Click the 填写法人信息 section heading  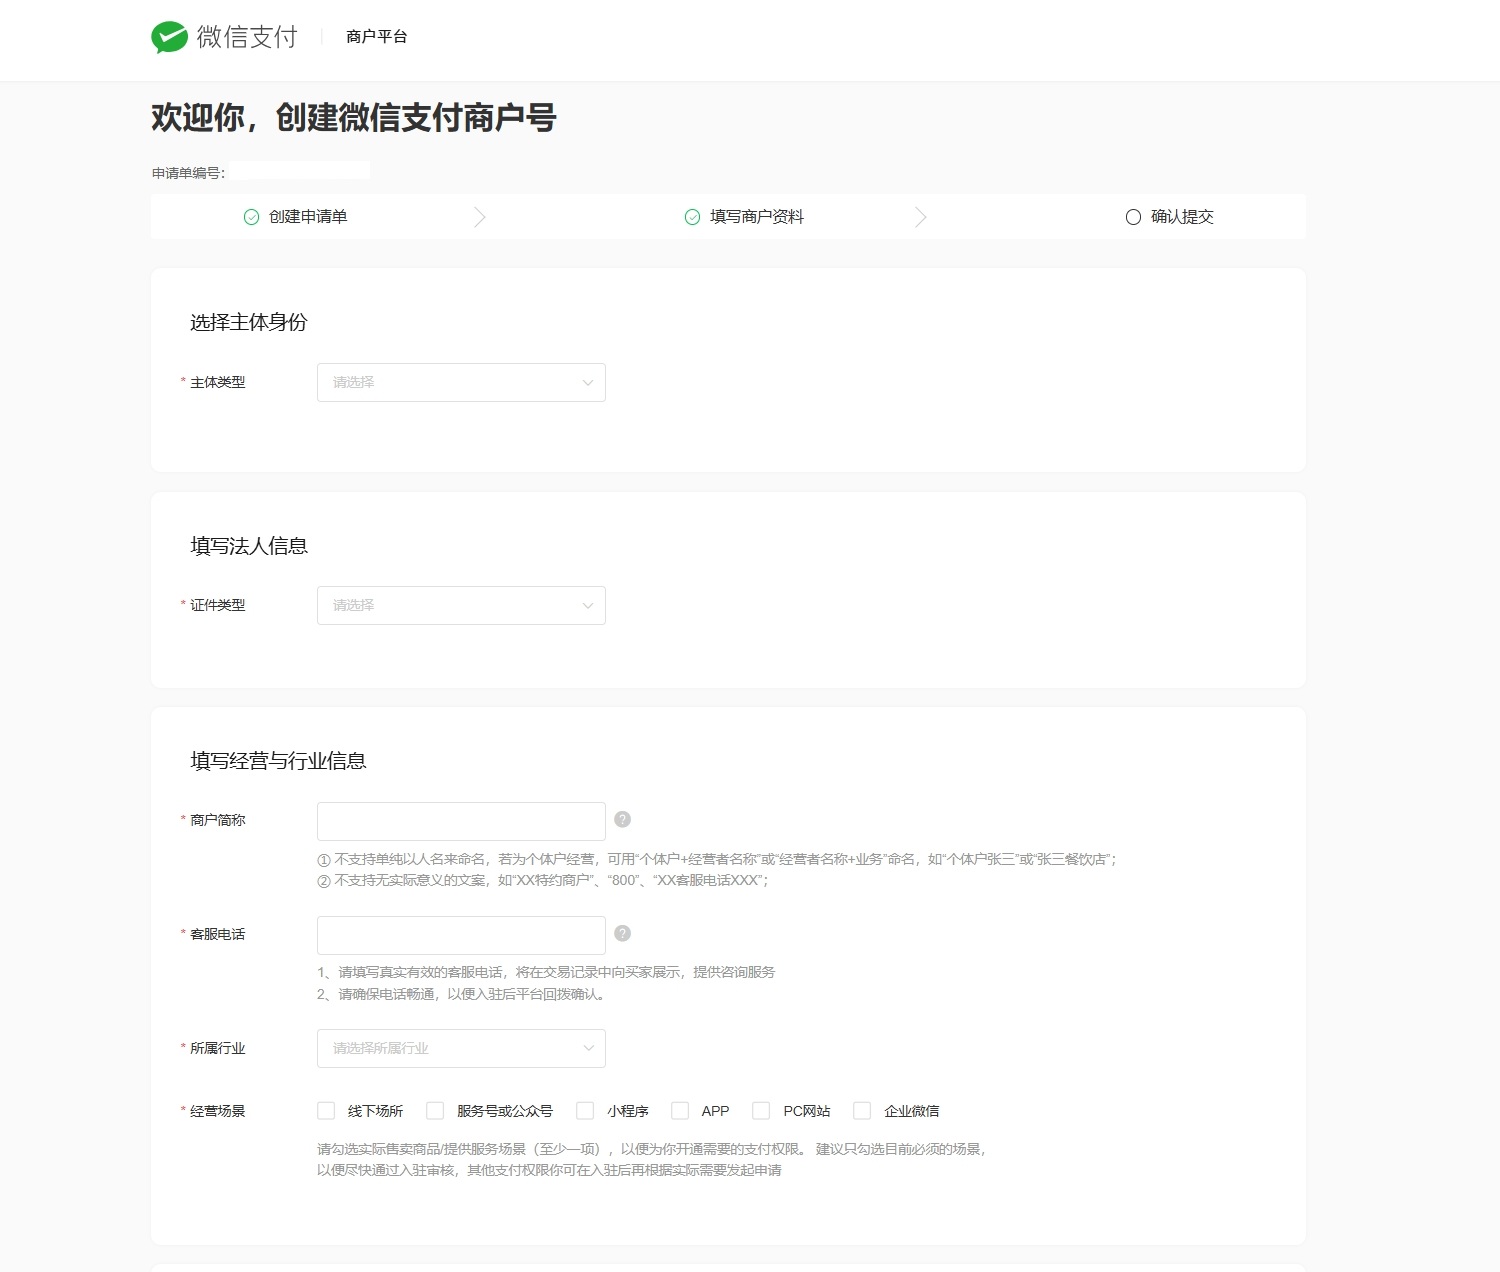[249, 546]
